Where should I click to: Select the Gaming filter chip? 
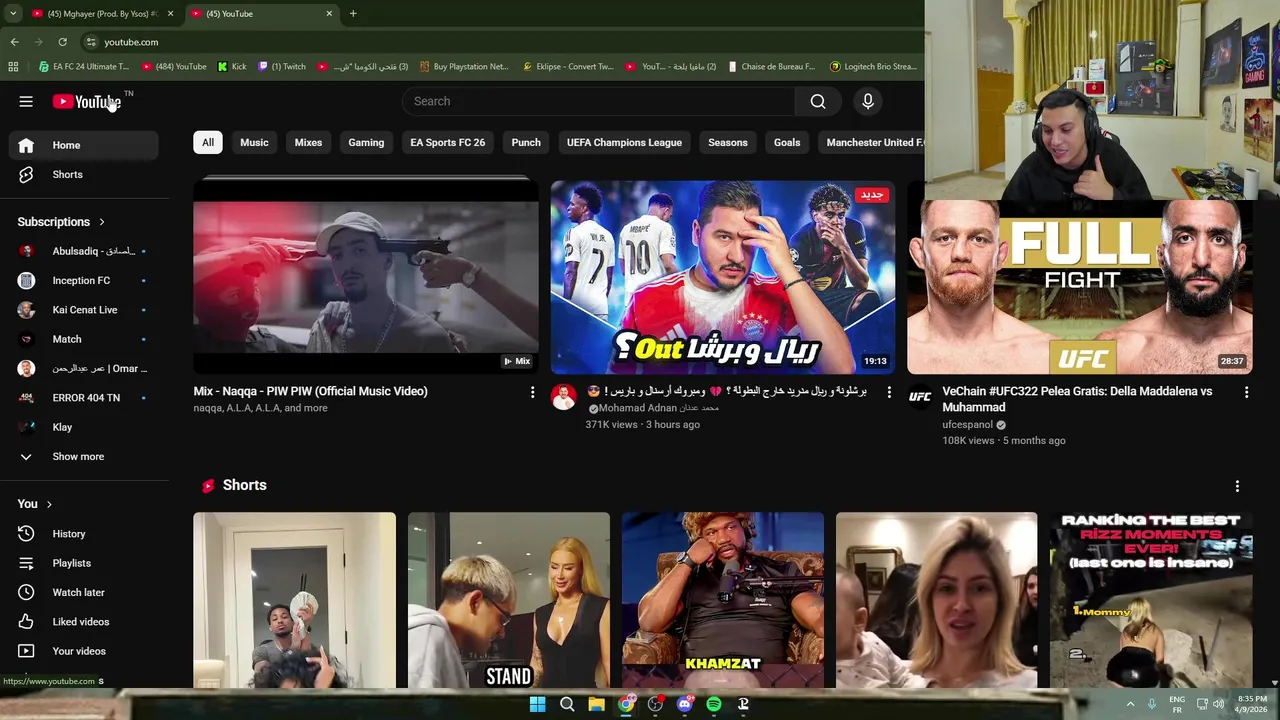(x=366, y=142)
